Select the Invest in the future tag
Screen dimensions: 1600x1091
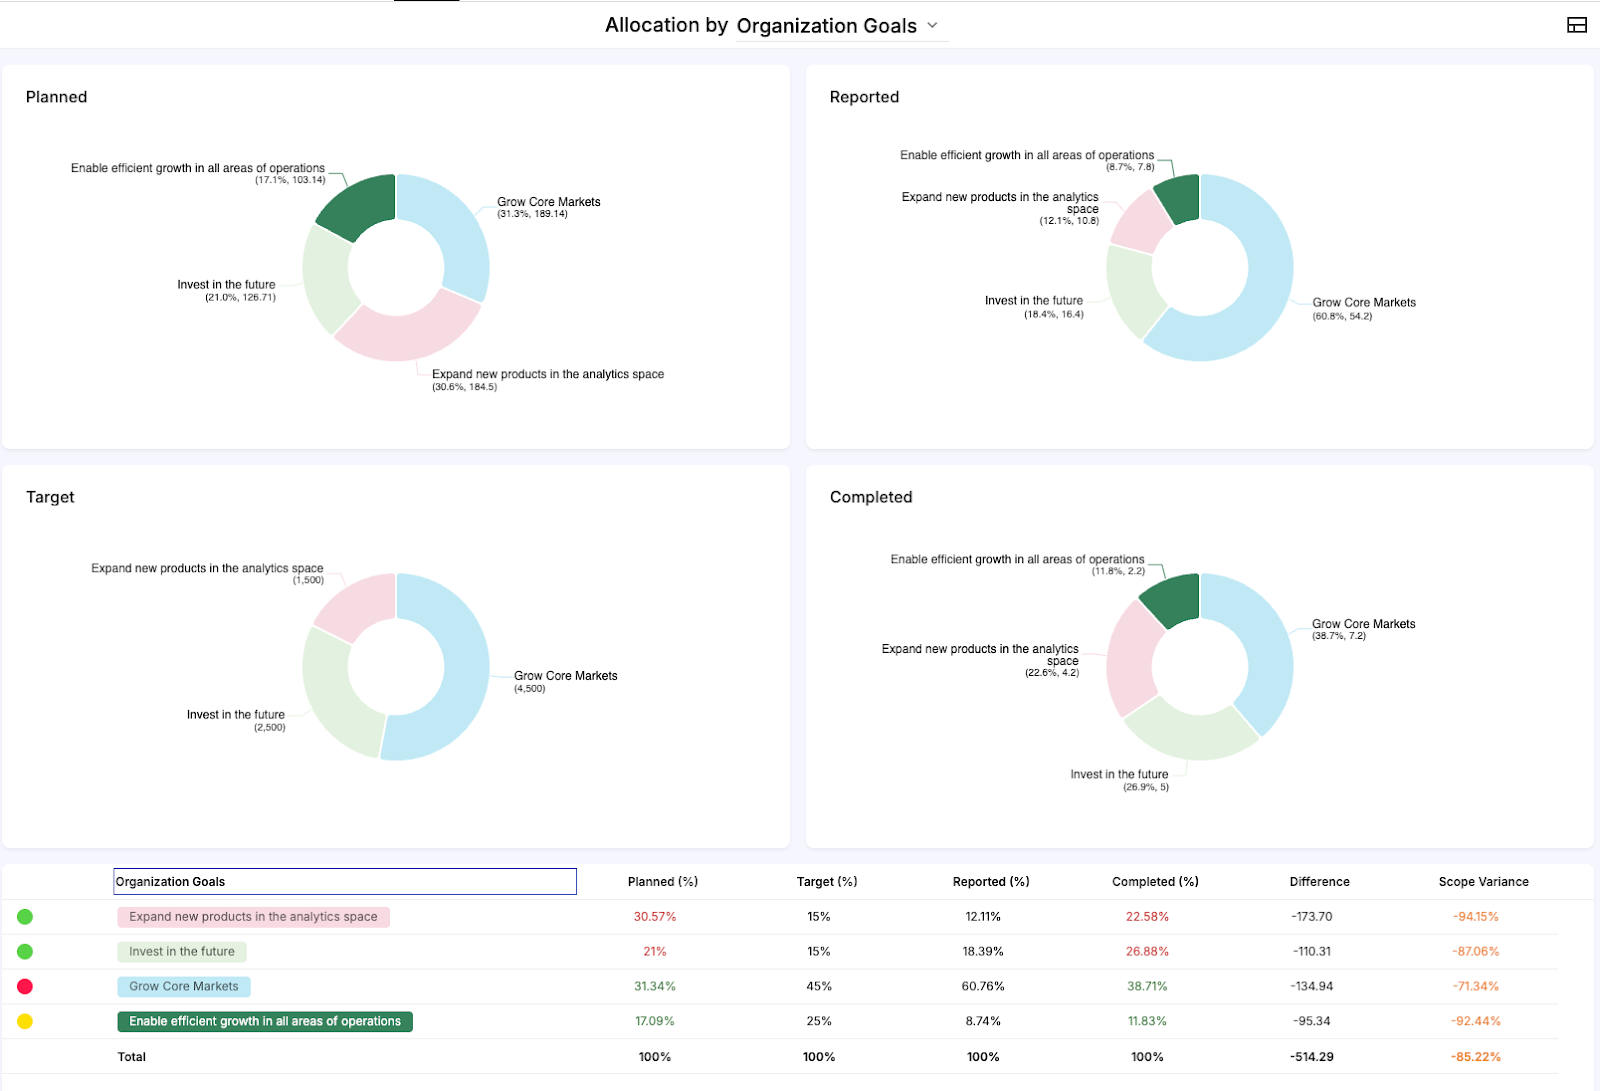click(181, 952)
